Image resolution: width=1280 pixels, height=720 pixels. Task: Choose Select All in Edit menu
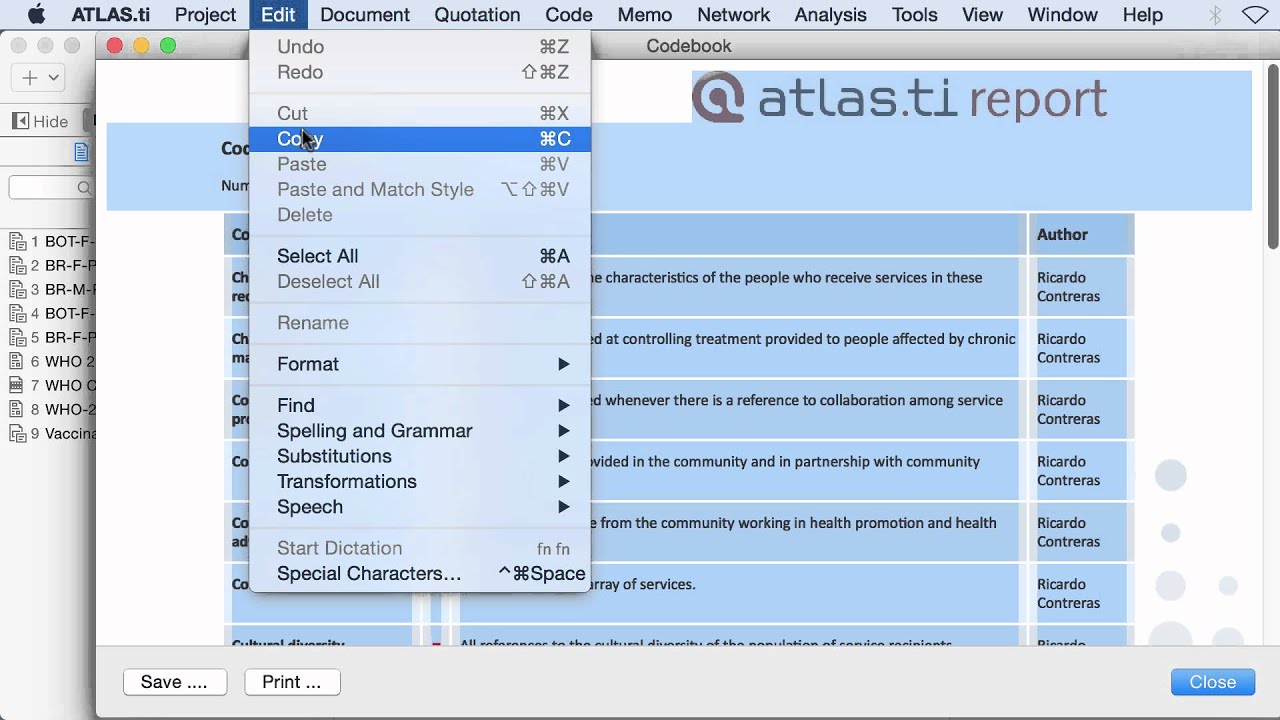pos(420,256)
